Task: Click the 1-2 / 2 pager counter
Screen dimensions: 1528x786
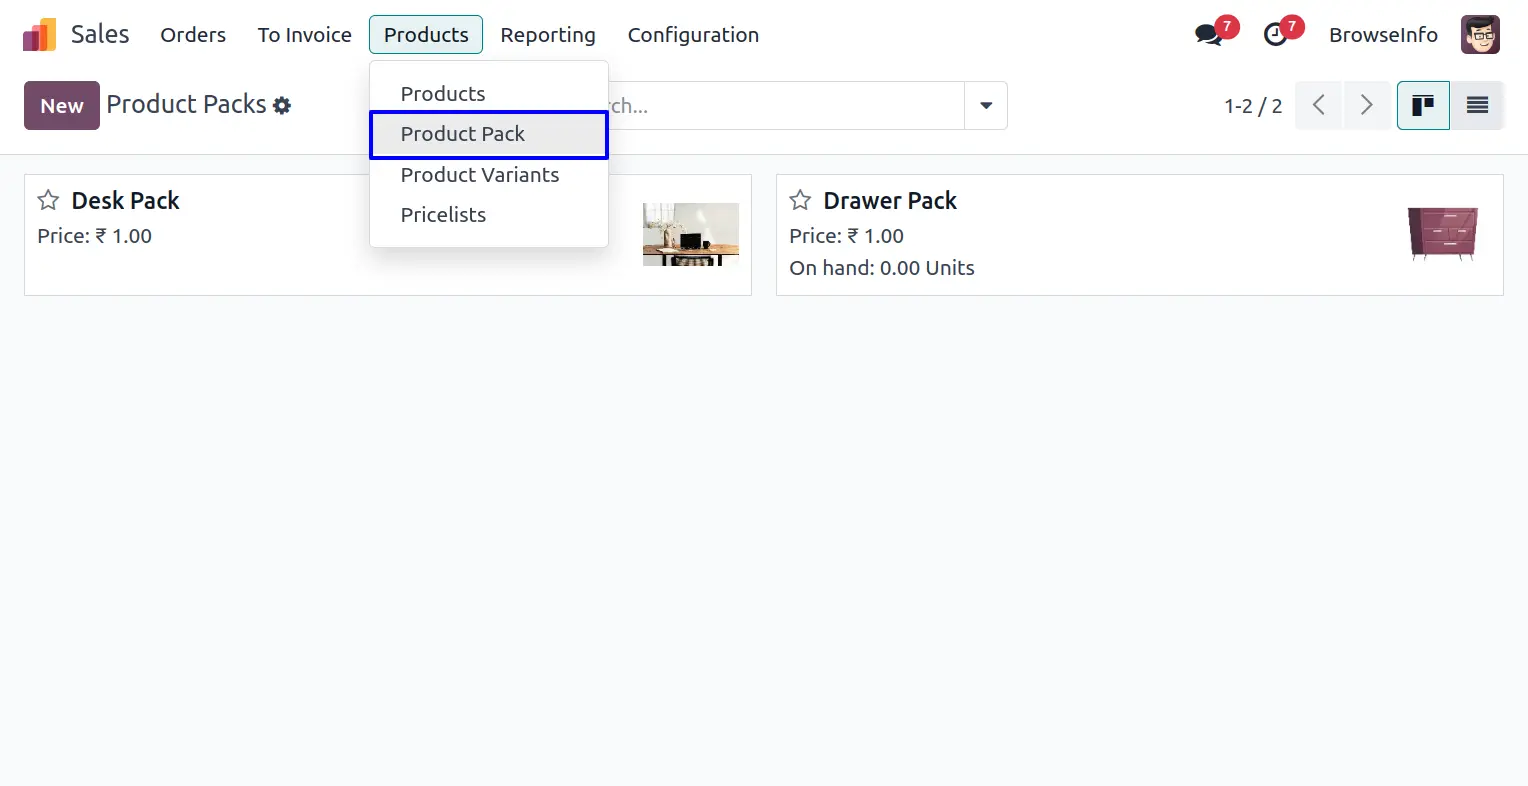Action: click(x=1252, y=106)
